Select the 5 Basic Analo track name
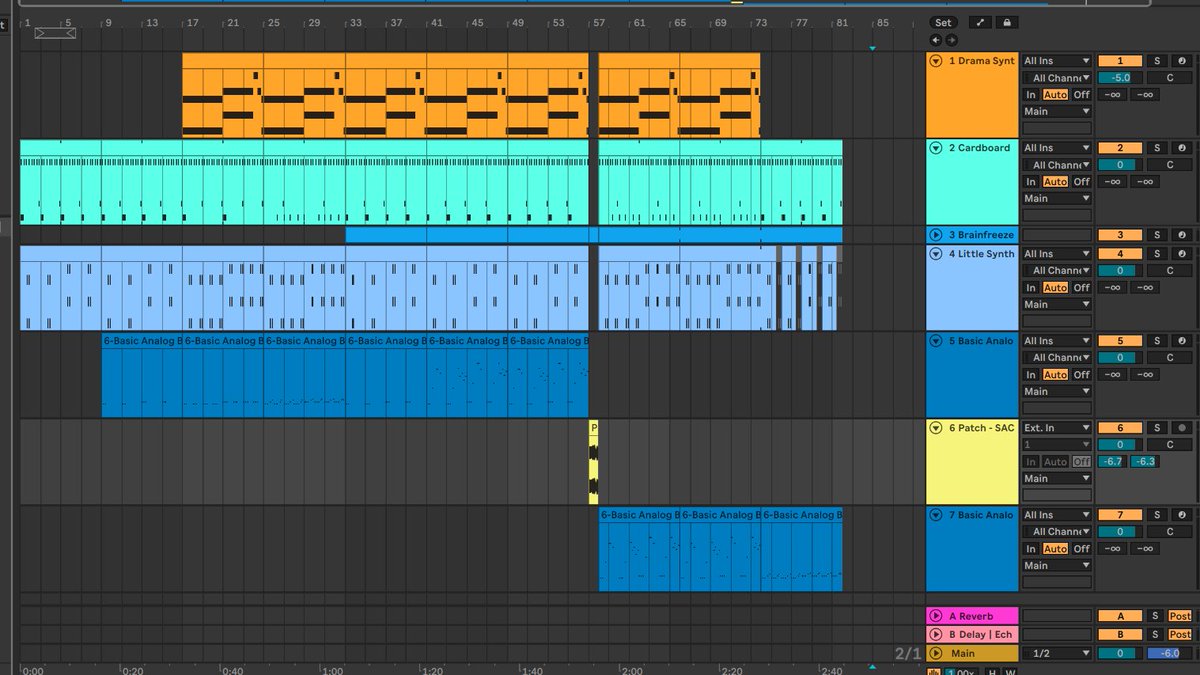 [x=980, y=341]
